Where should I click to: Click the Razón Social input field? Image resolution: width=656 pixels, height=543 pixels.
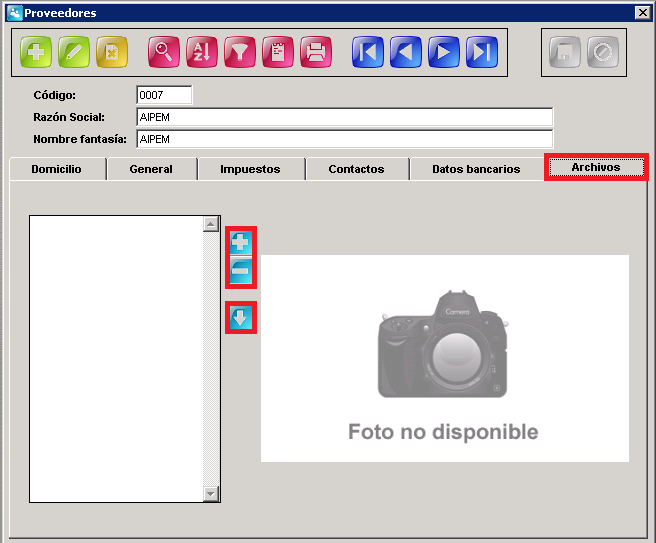coord(345,117)
